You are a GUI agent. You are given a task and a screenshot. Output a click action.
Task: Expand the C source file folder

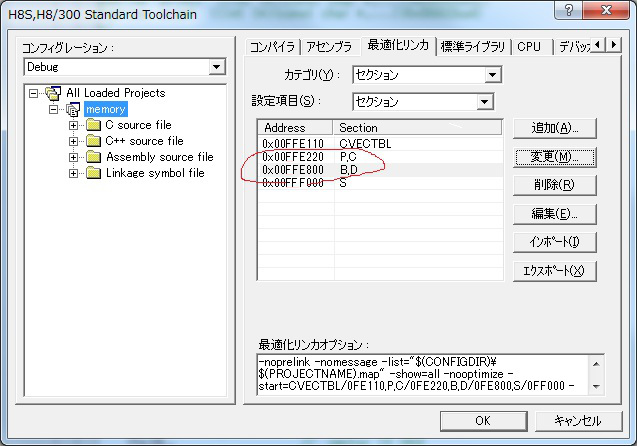click(x=73, y=125)
